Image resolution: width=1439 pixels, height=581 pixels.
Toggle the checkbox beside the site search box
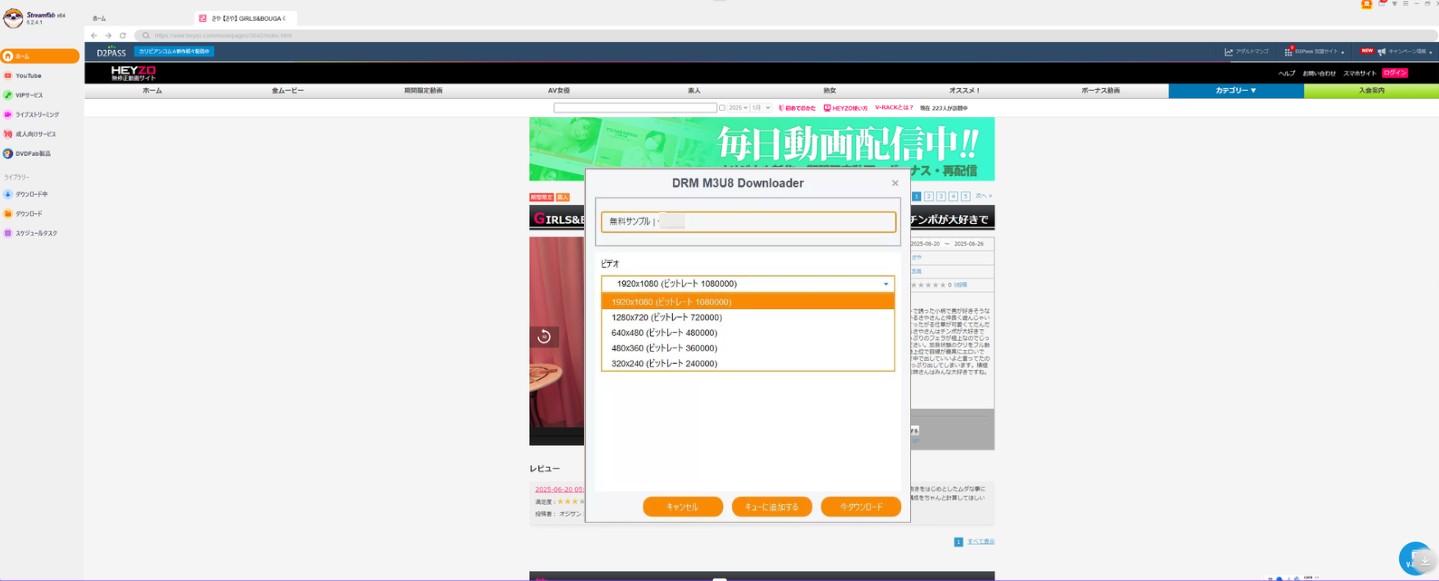coord(722,108)
